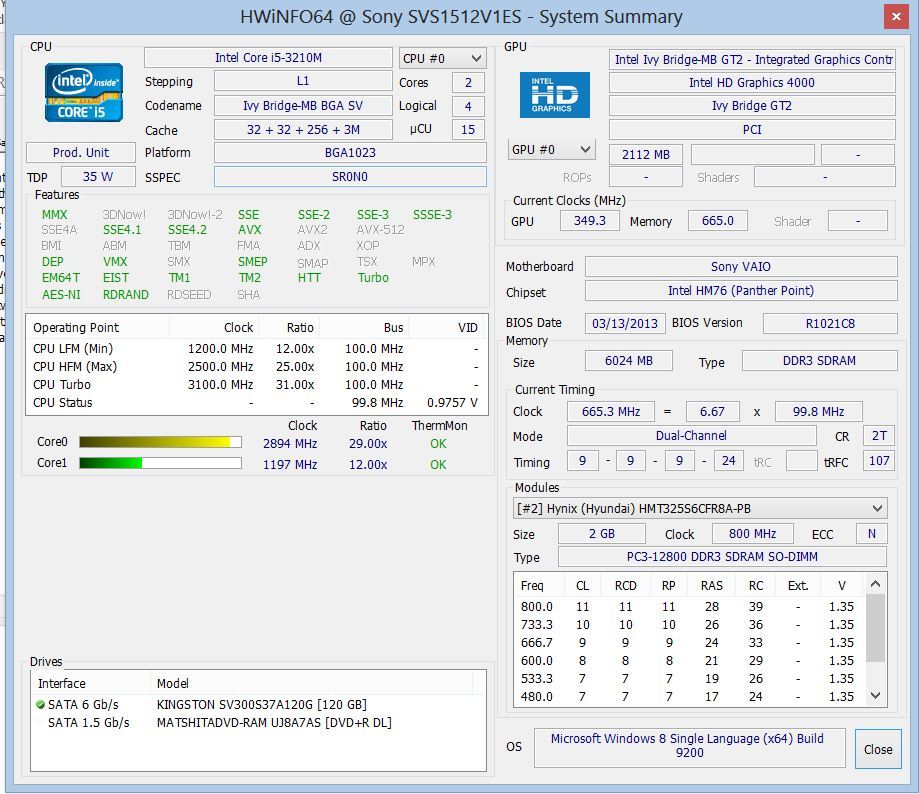Click the Interface column header in Drives
The width and height of the screenshot is (919, 794).
pos(62,684)
